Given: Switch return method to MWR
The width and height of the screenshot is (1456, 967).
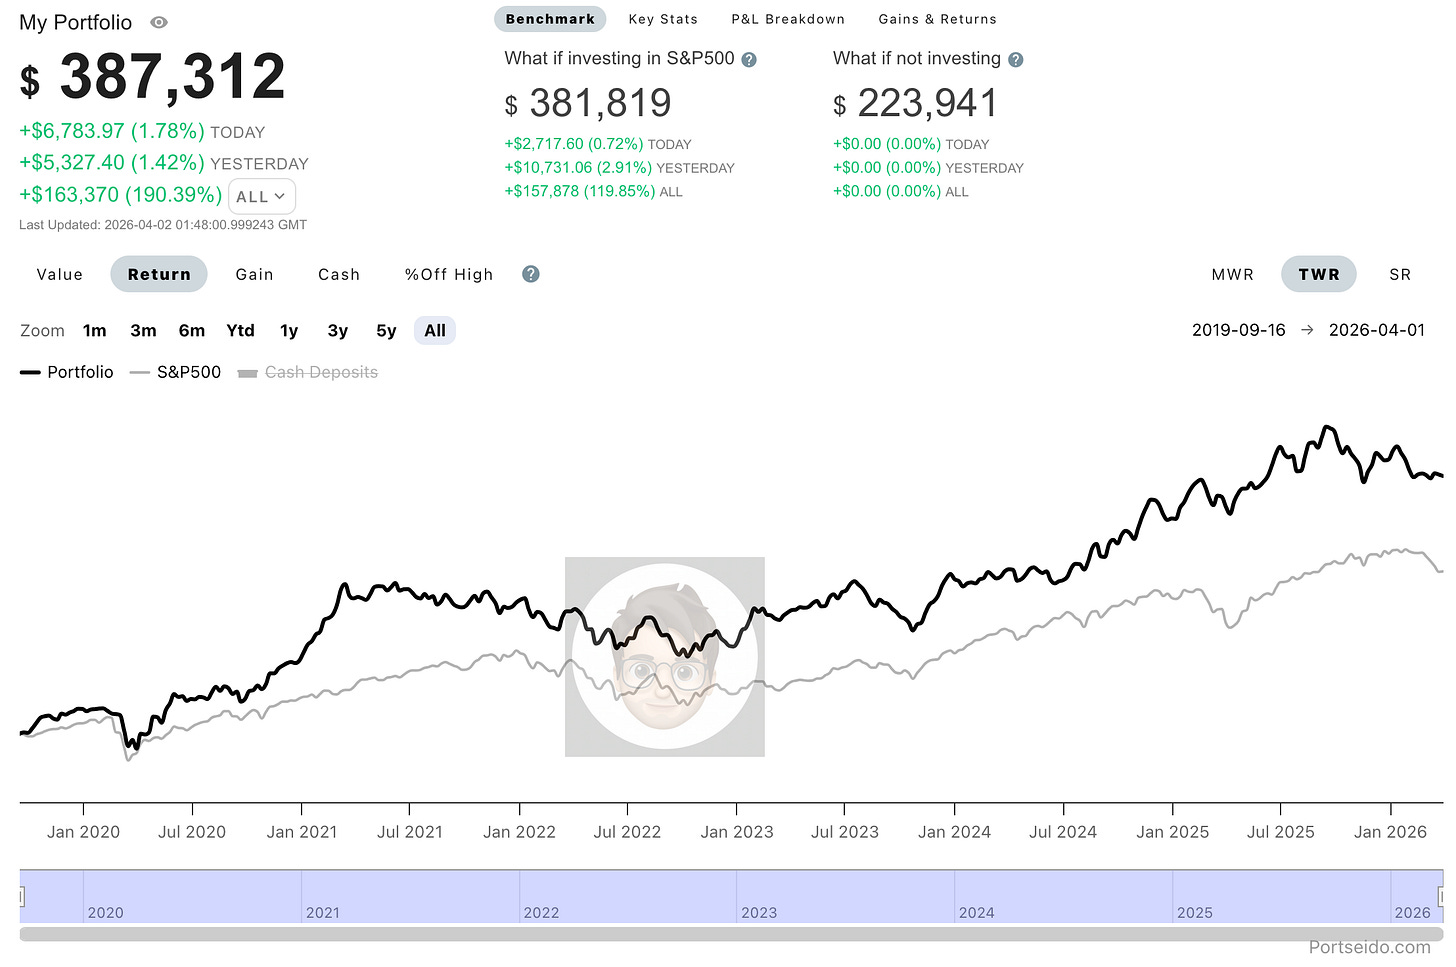Looking at the screenshot, I should (x=1232, y=274).
